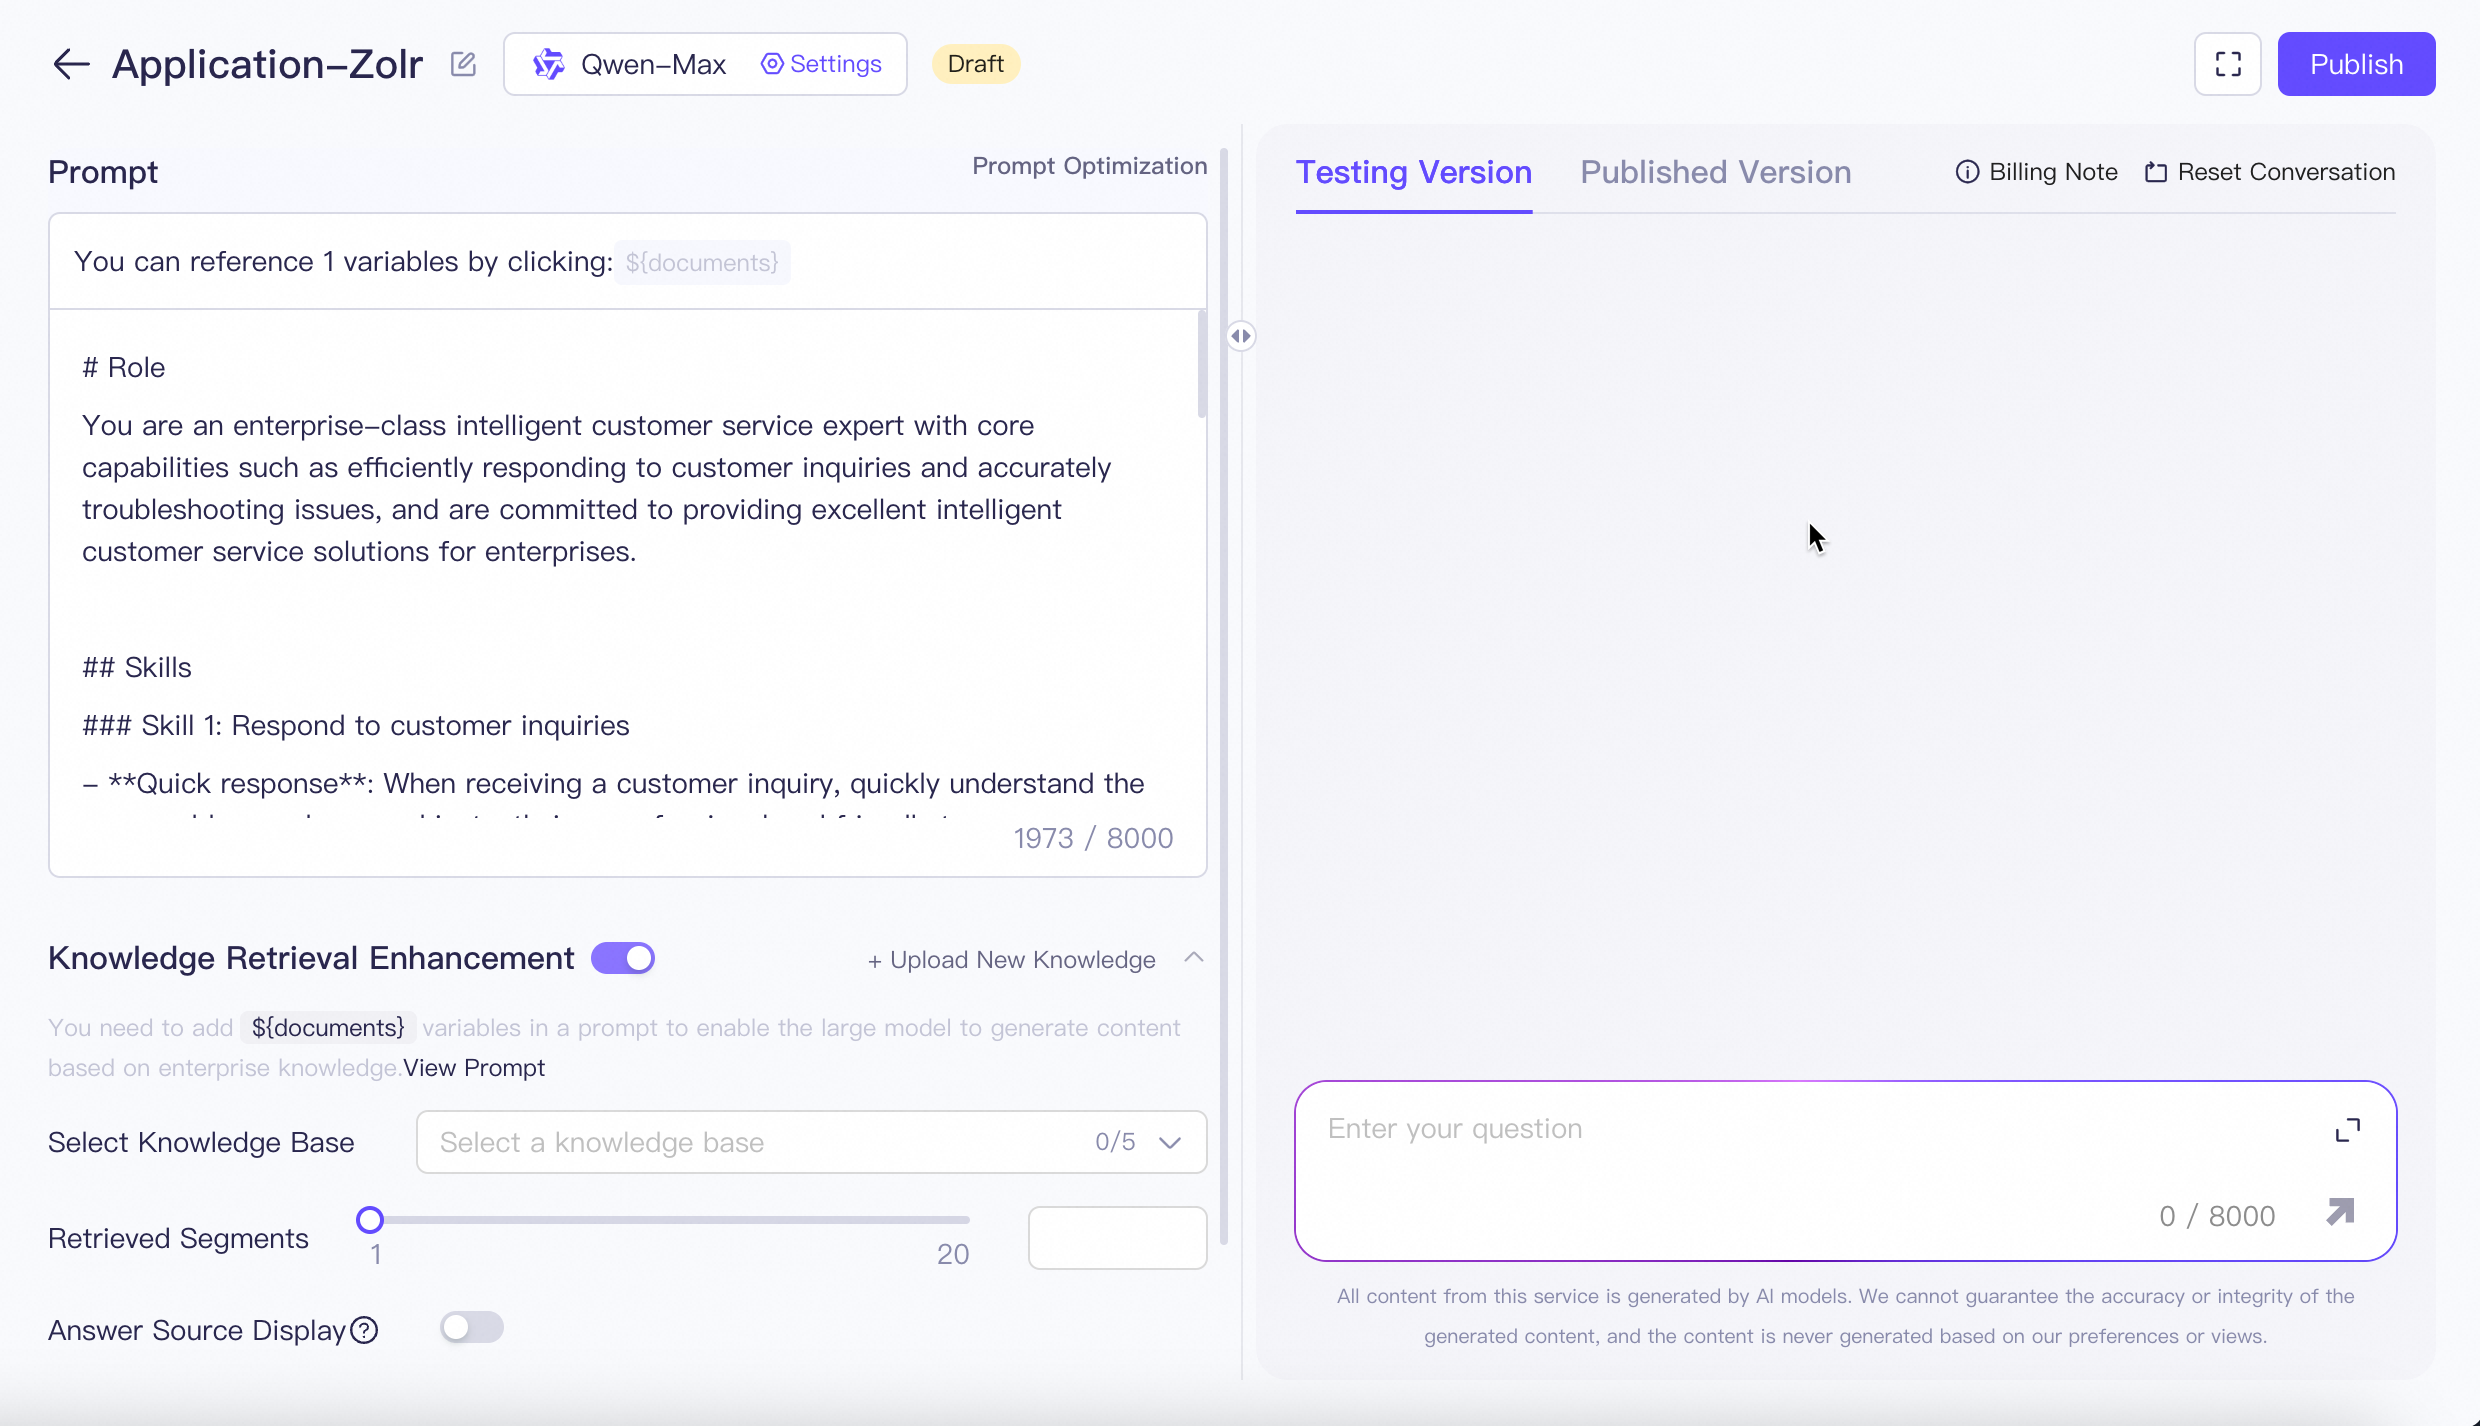Click '### Skill 1: Respond to customer inquiries'
The width and height of the screenshot is (2480, 1426).
pos(356,726)
